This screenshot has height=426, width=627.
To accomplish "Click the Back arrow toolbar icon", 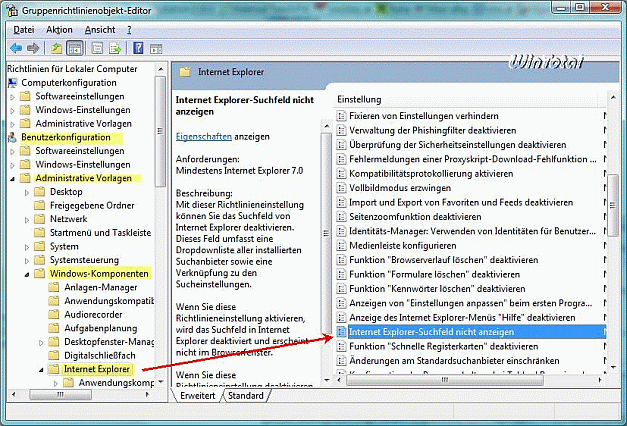I will [16, 48].
